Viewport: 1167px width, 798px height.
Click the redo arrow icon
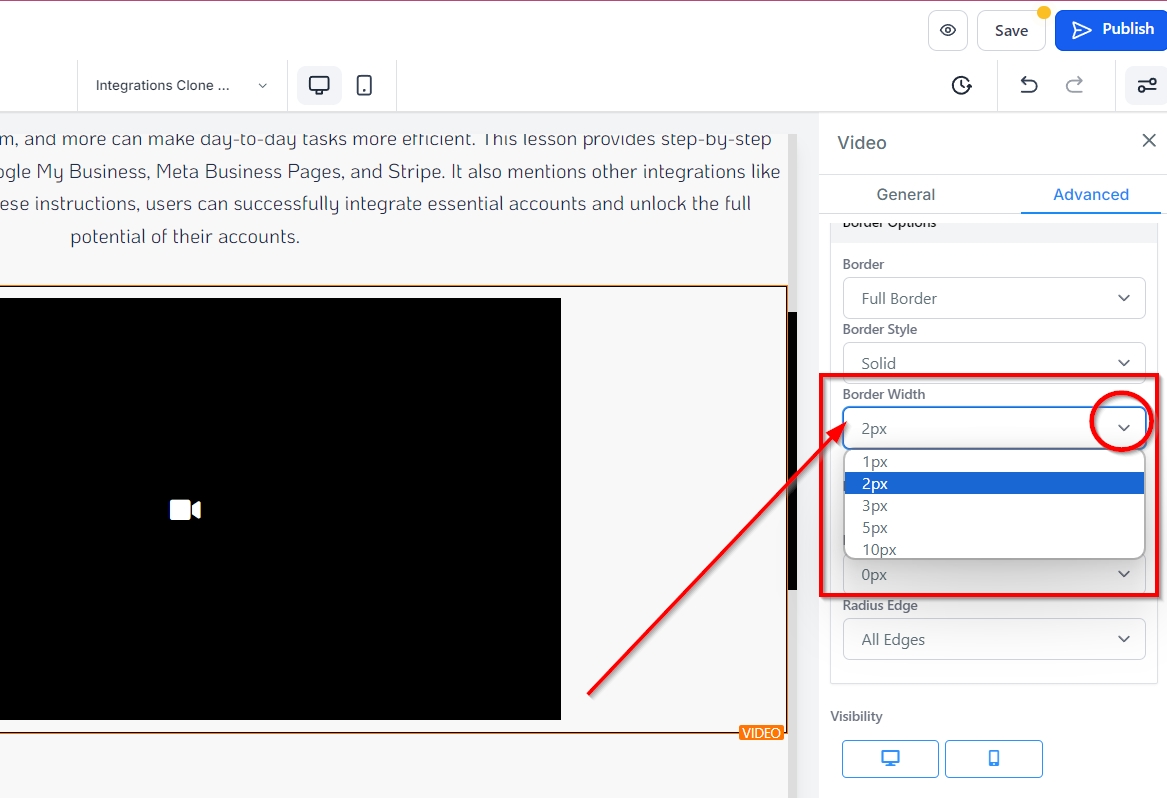coord(1075,85)
